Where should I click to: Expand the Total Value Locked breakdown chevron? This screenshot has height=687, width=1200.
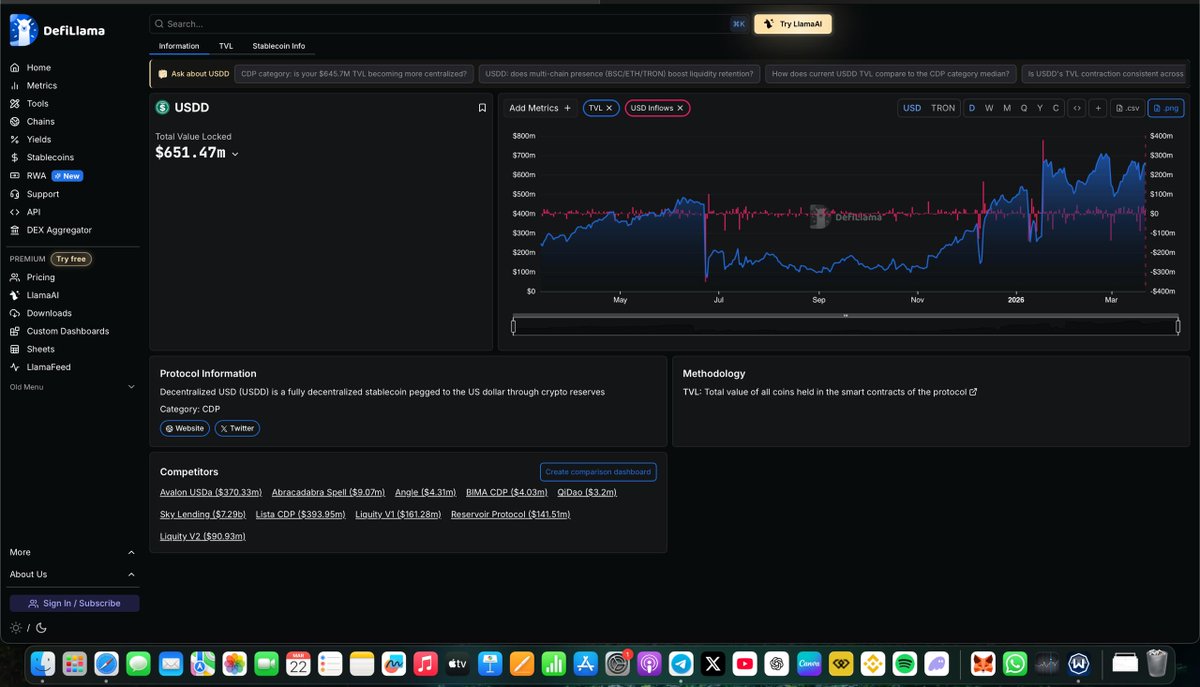point(235,154)
